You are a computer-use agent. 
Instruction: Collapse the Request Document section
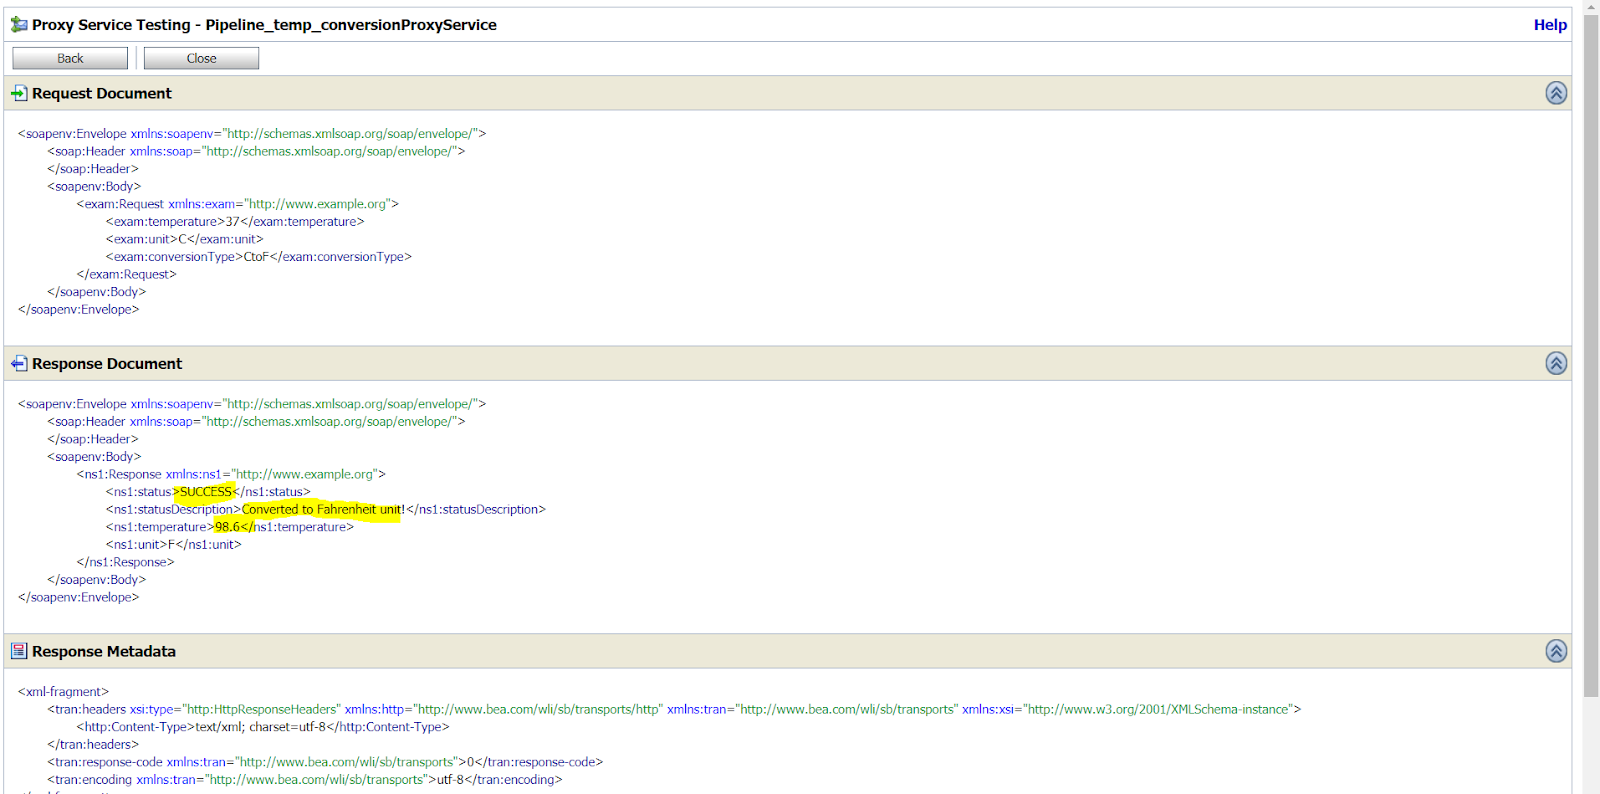click(x=1556, y=93)
